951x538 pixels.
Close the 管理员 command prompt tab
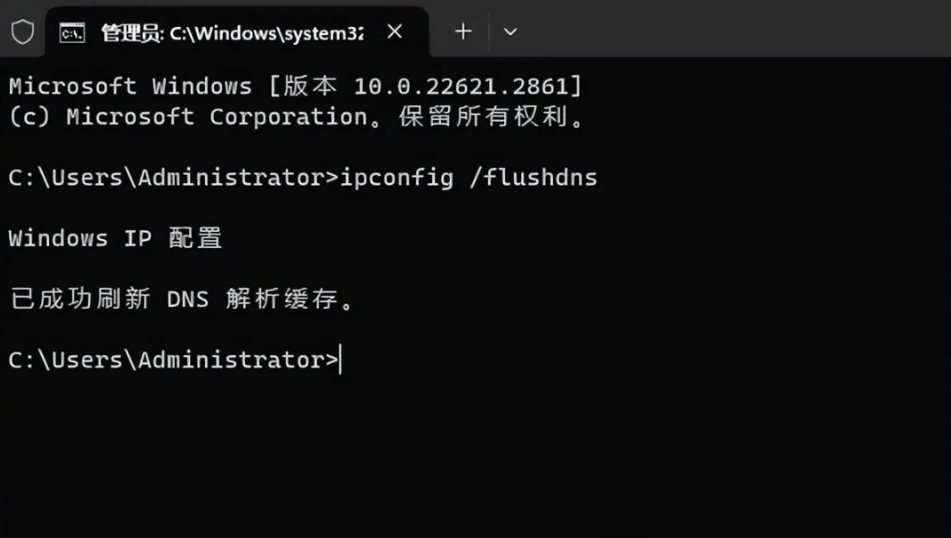pyautogui.click(x=395, y=32)
